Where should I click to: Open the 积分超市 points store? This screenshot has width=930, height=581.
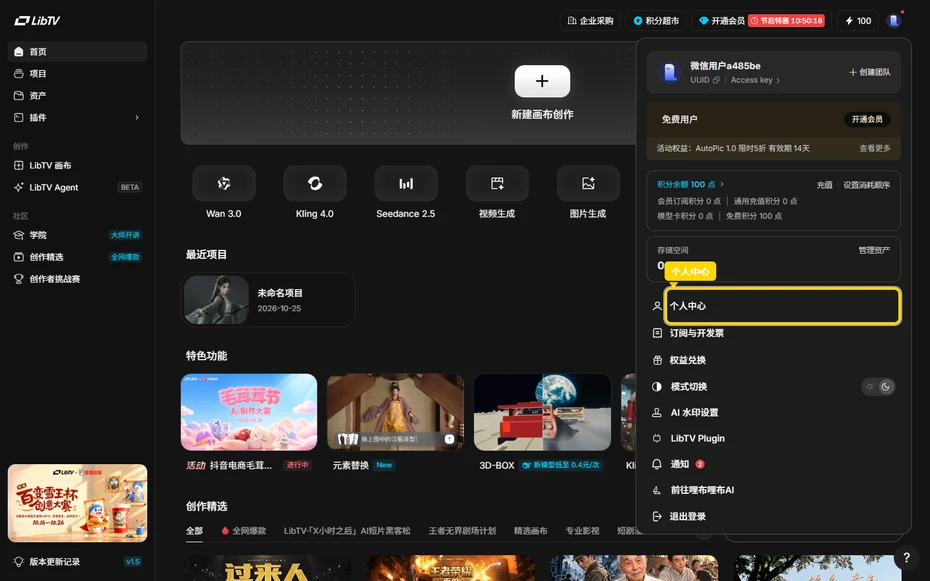tap(656, 21)
